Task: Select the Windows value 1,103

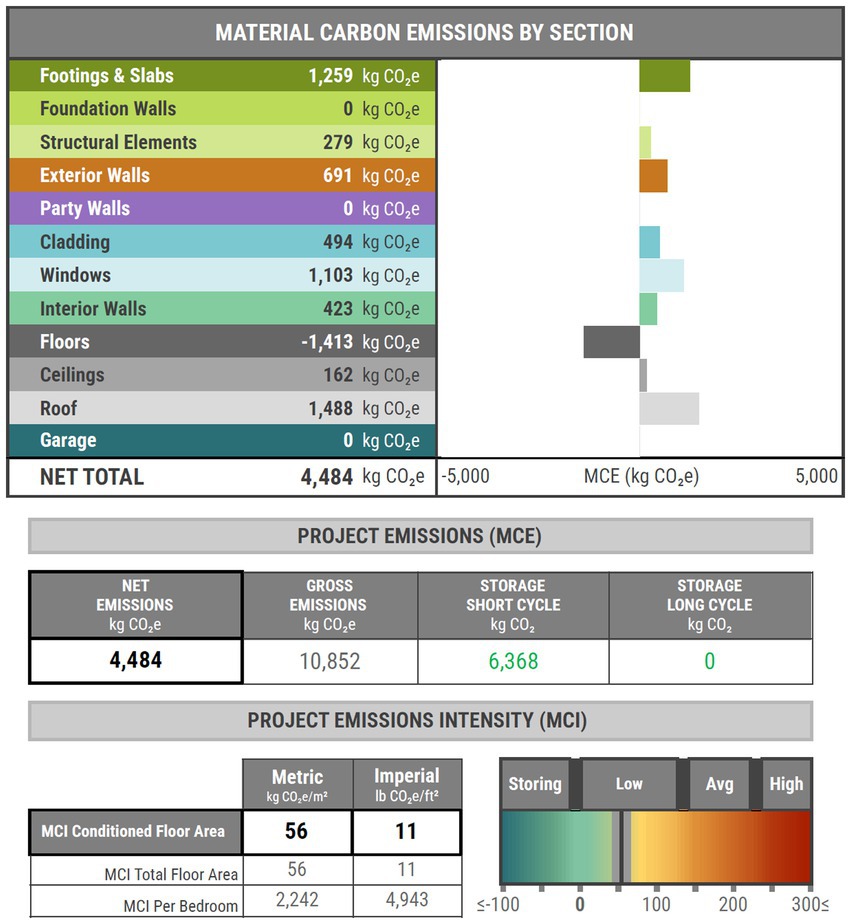Action: [x=330, y=275]
